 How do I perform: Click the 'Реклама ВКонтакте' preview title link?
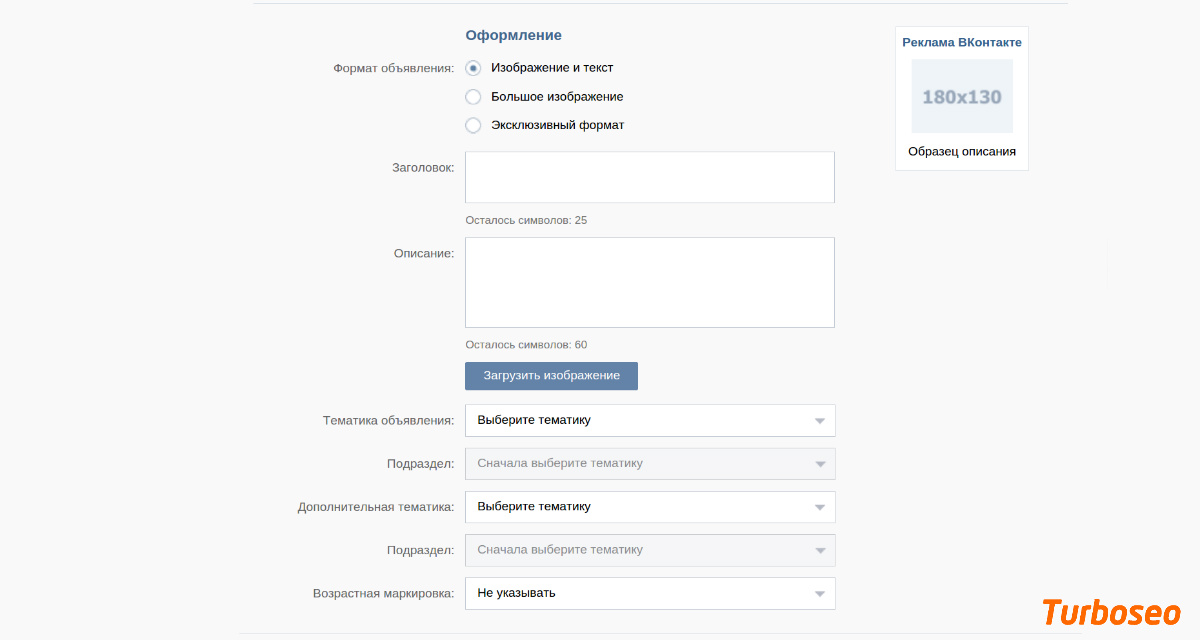(962, 42)
